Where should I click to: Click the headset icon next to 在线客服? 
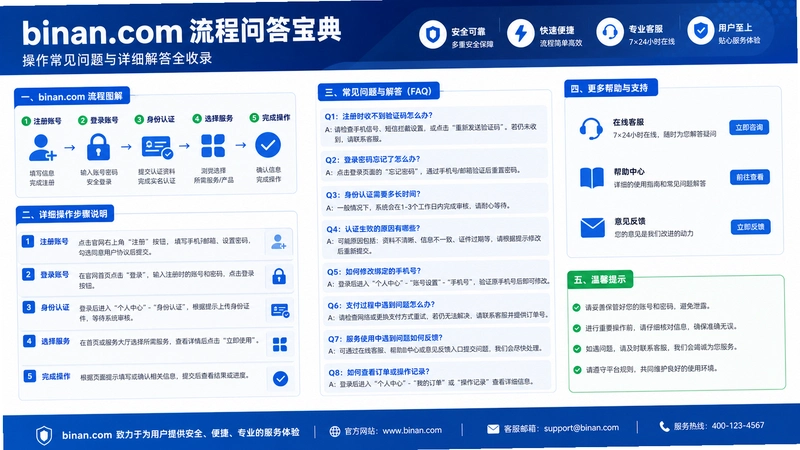(x=591, y=129)
